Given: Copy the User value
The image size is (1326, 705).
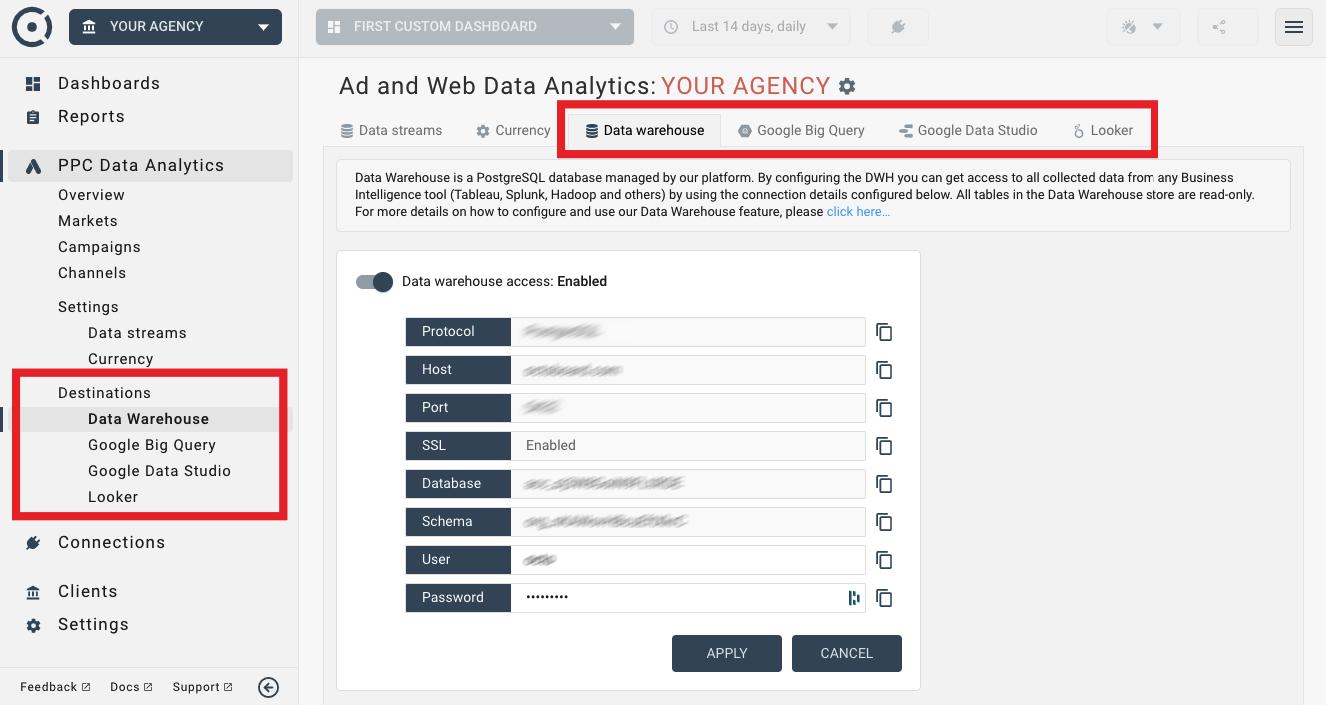Looking at the screenshot, I should (884, 560).
